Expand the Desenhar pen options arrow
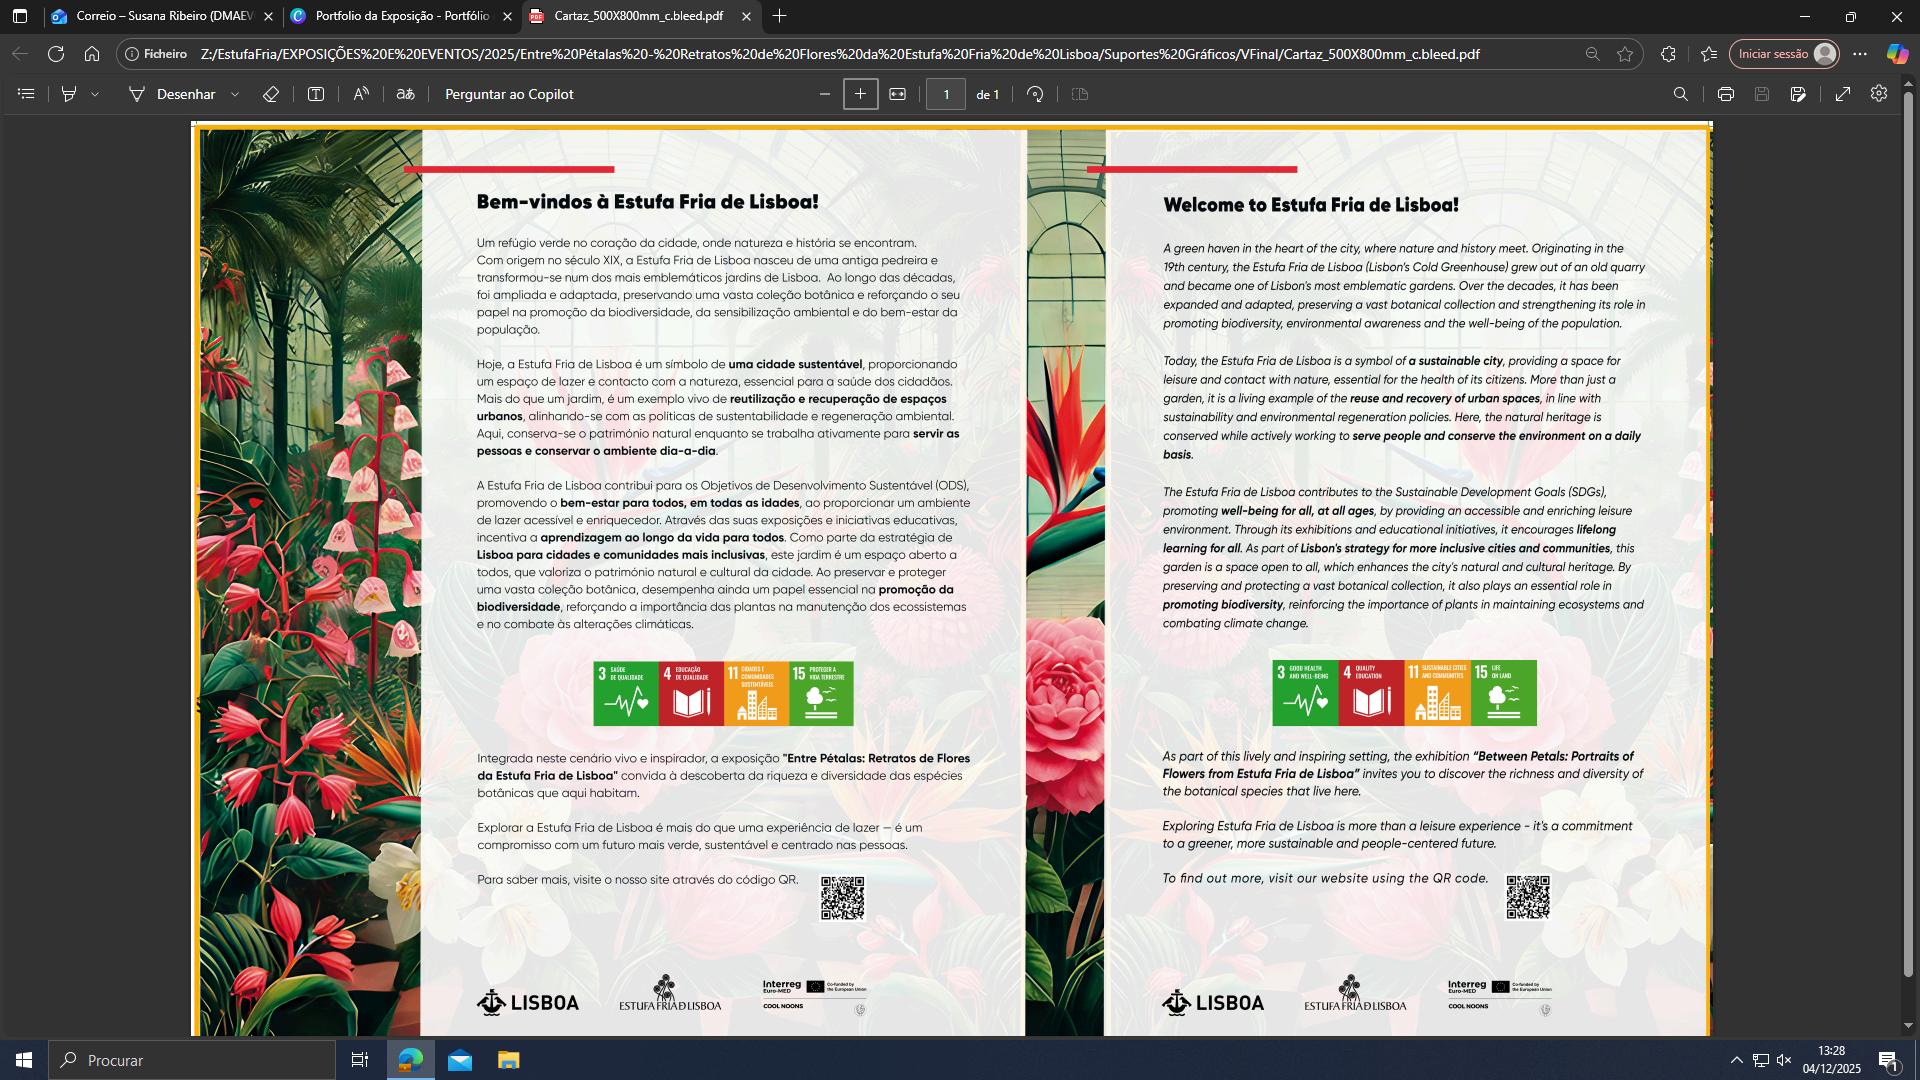 coord(235,94)
